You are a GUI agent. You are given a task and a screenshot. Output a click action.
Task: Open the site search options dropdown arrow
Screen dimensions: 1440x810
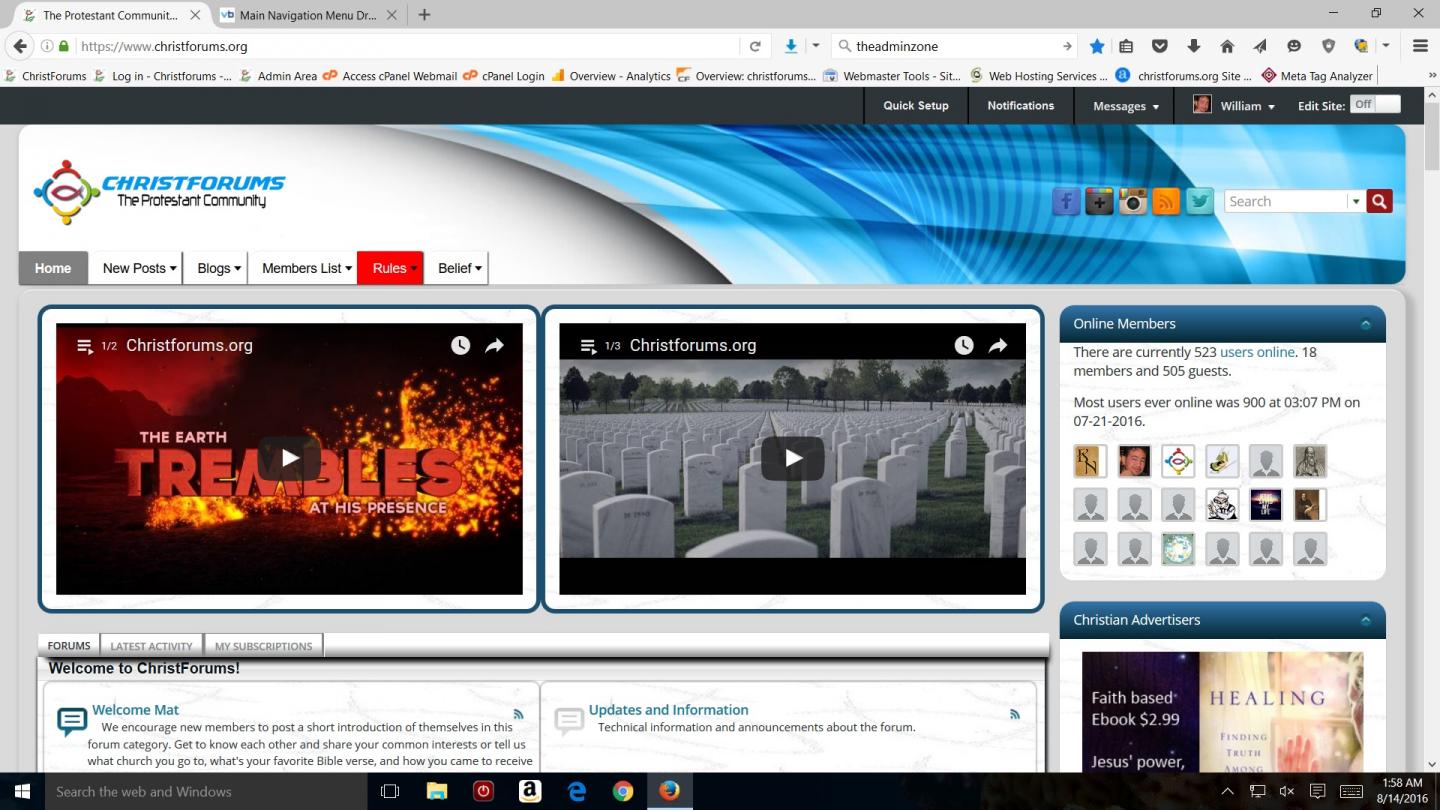pyautogui.click(x=1356, y=201)
